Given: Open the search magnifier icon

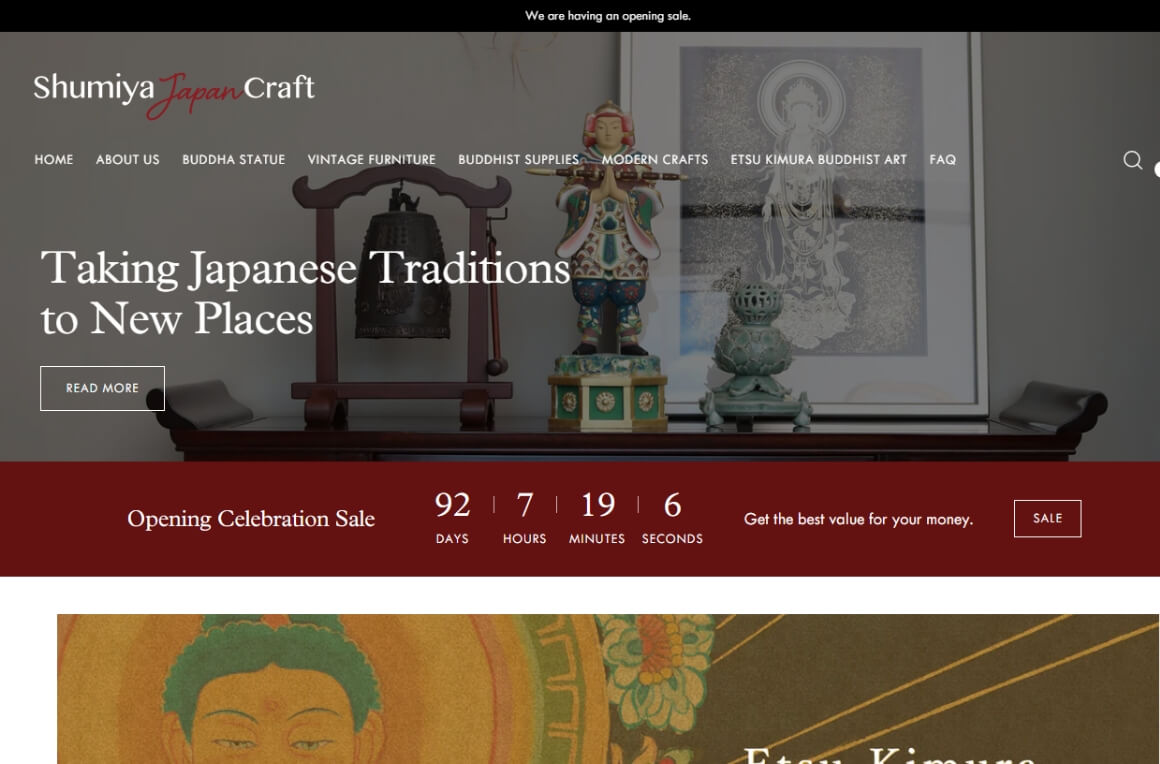Looking at the screenshot, I should click(1132, 160).
